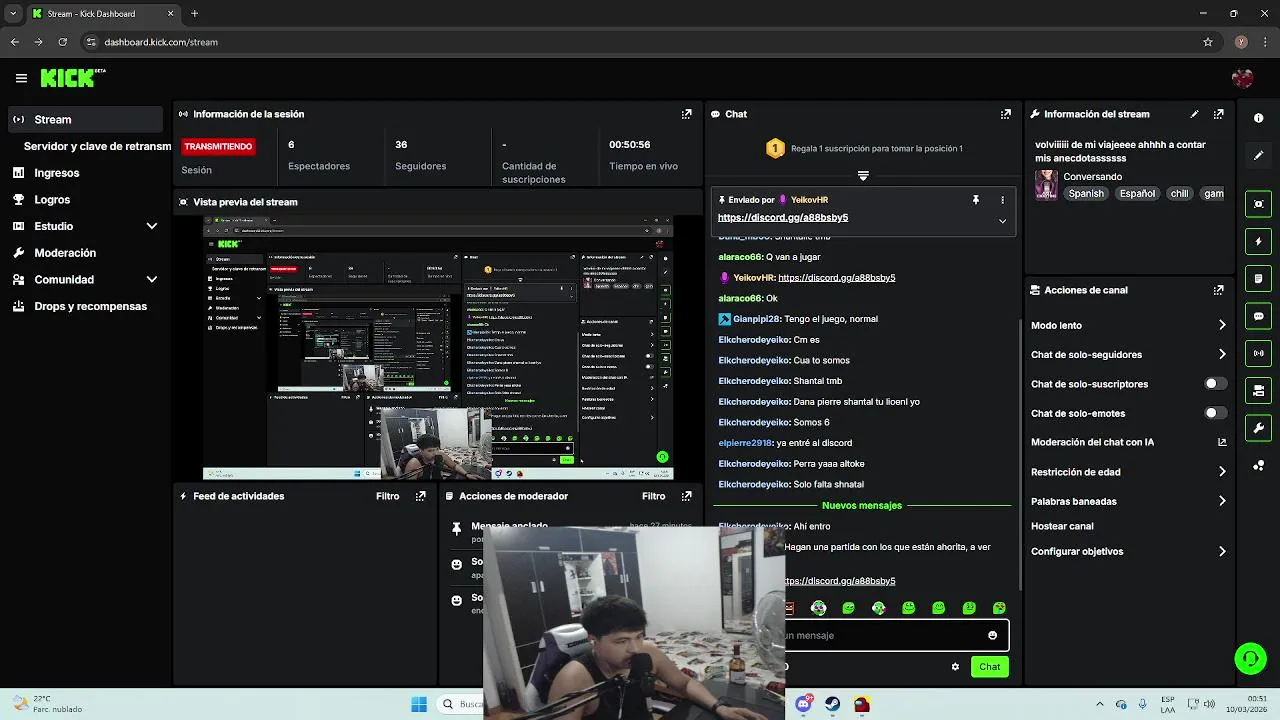Open Moderación del chat con IA external link
Viewport: 1280px width, 720px height.
pos(1222,442)
